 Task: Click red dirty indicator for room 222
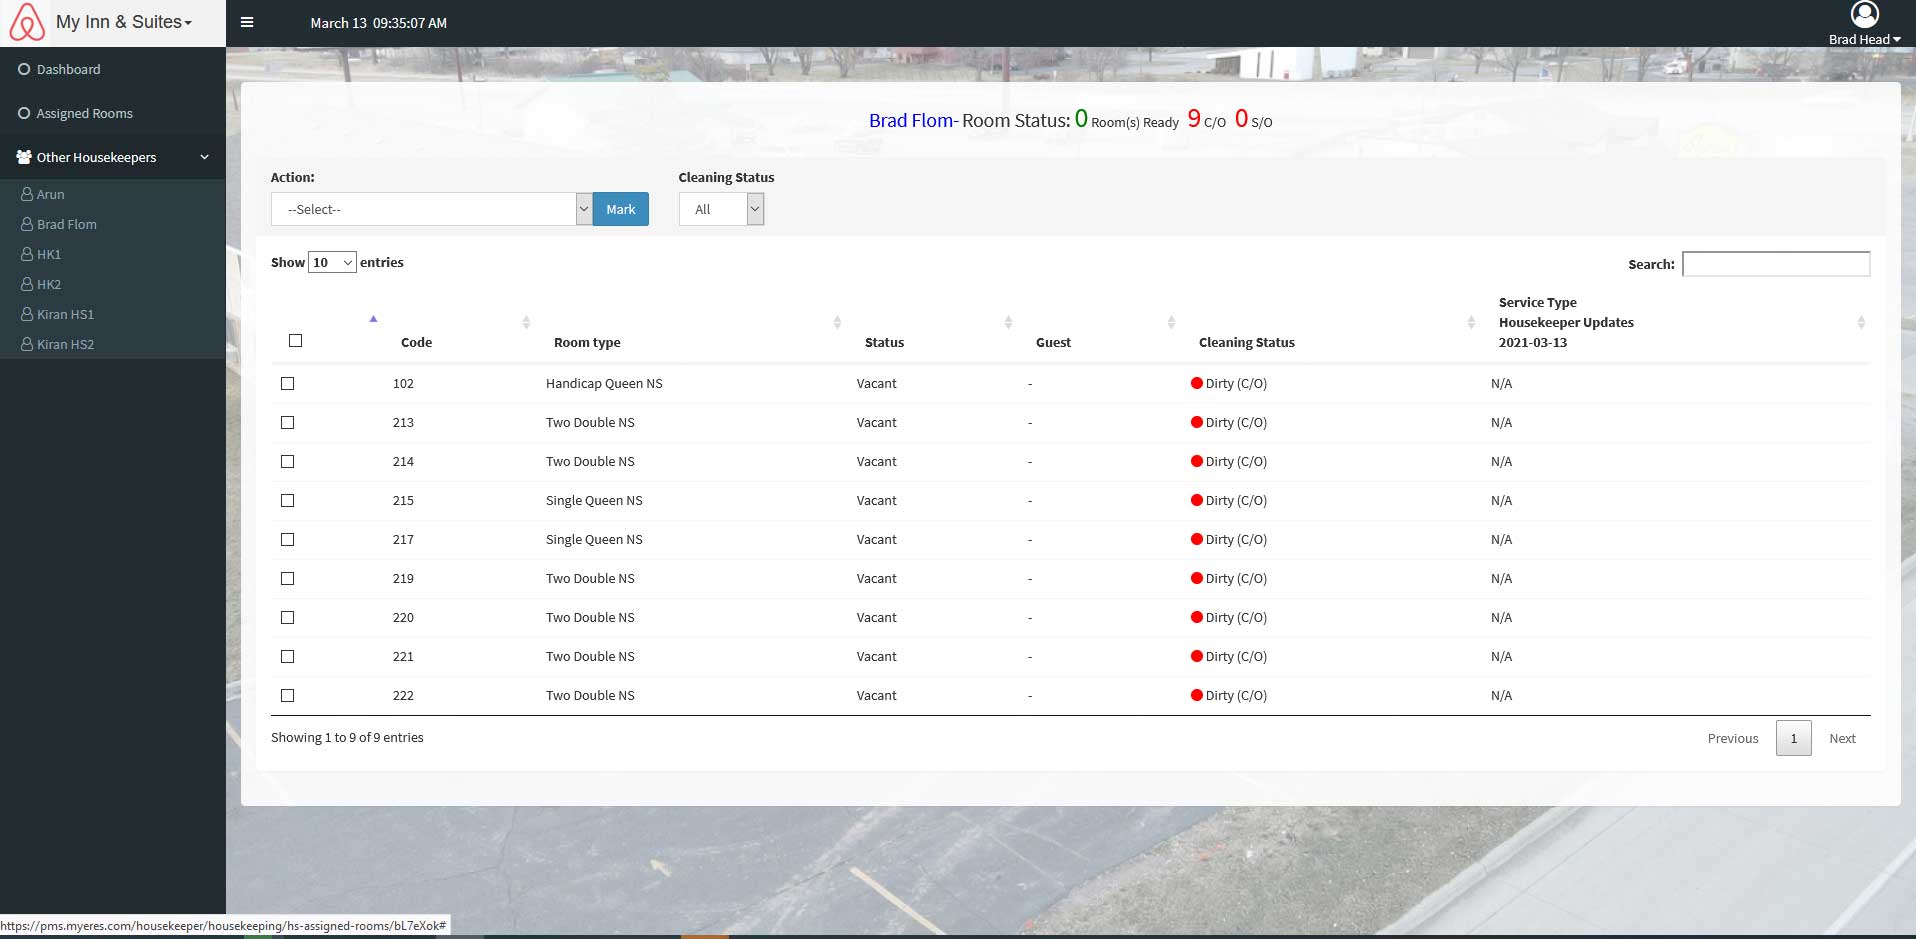[x=1197, y=695]
